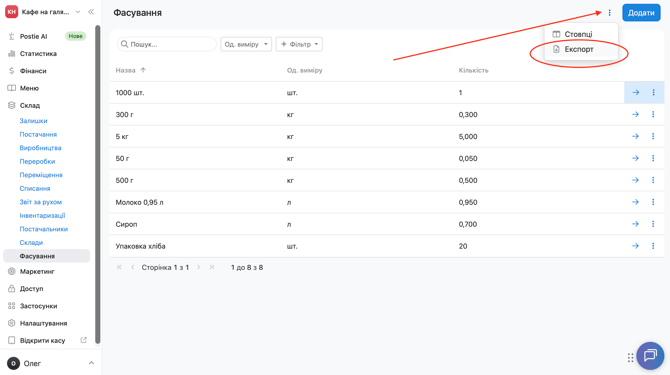Open row menu for 500 г

[653, 180]
